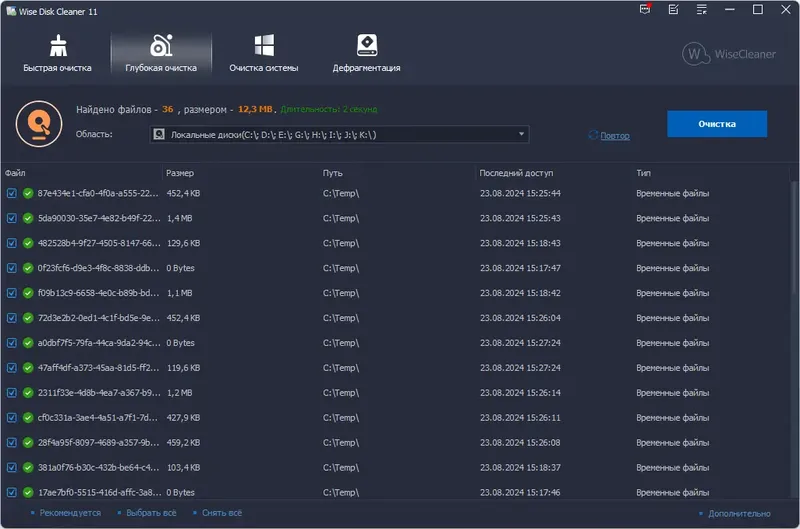800x529 pixels.
Task: Click the orange disk scan icon
Action: tap(39, 124)
